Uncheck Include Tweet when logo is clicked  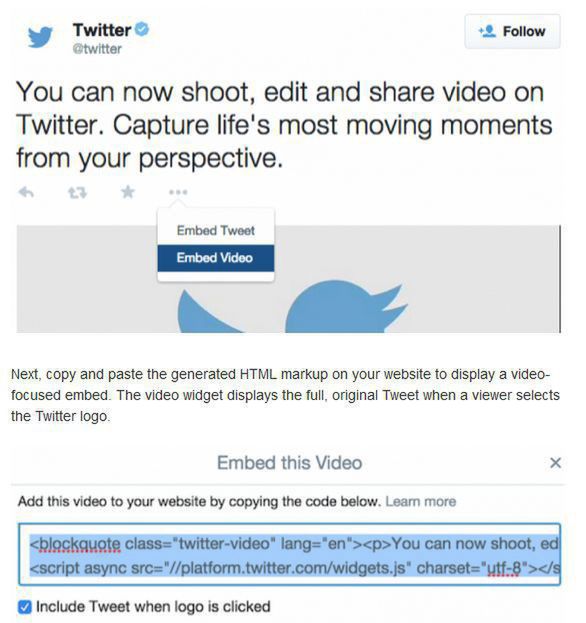tap(25, 607)
